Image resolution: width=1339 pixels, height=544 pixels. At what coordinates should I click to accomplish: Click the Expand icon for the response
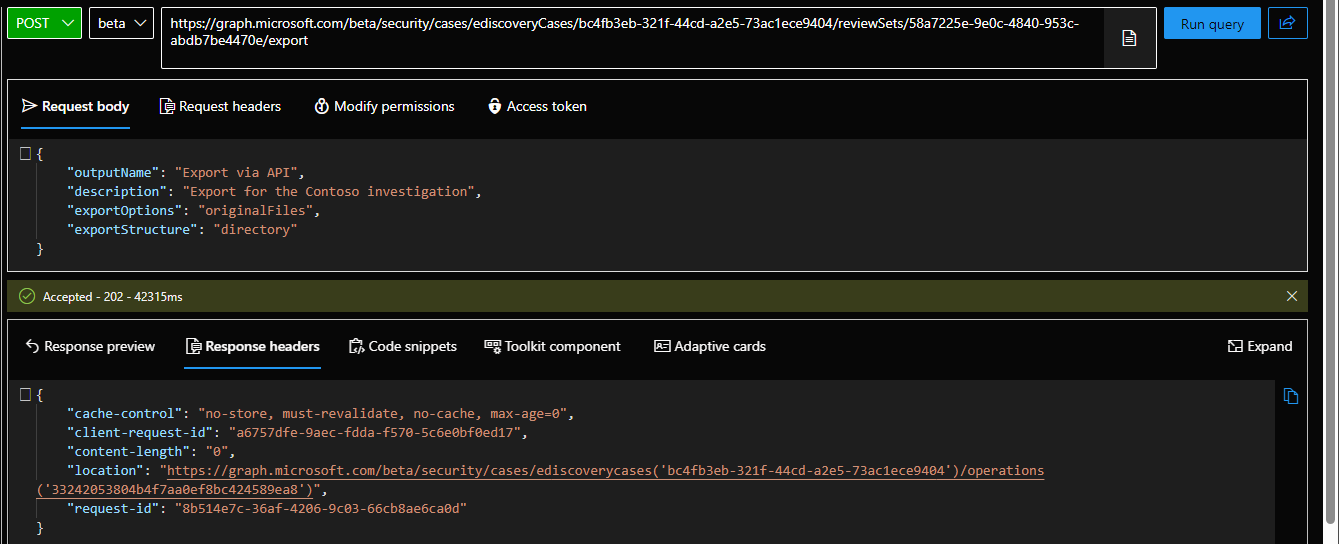pyautogui.click(x=1260, y=346)
